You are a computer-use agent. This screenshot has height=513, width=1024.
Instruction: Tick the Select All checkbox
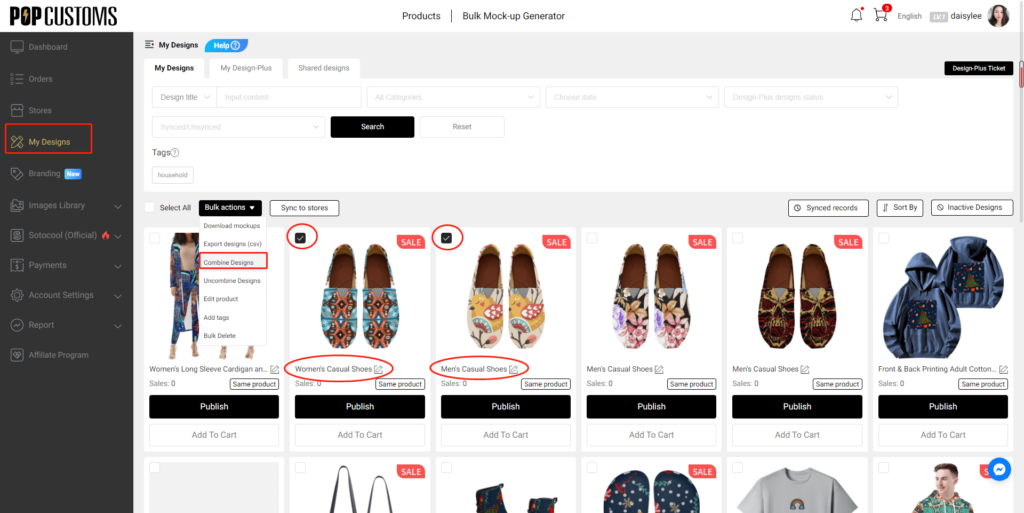coord(150,208)
